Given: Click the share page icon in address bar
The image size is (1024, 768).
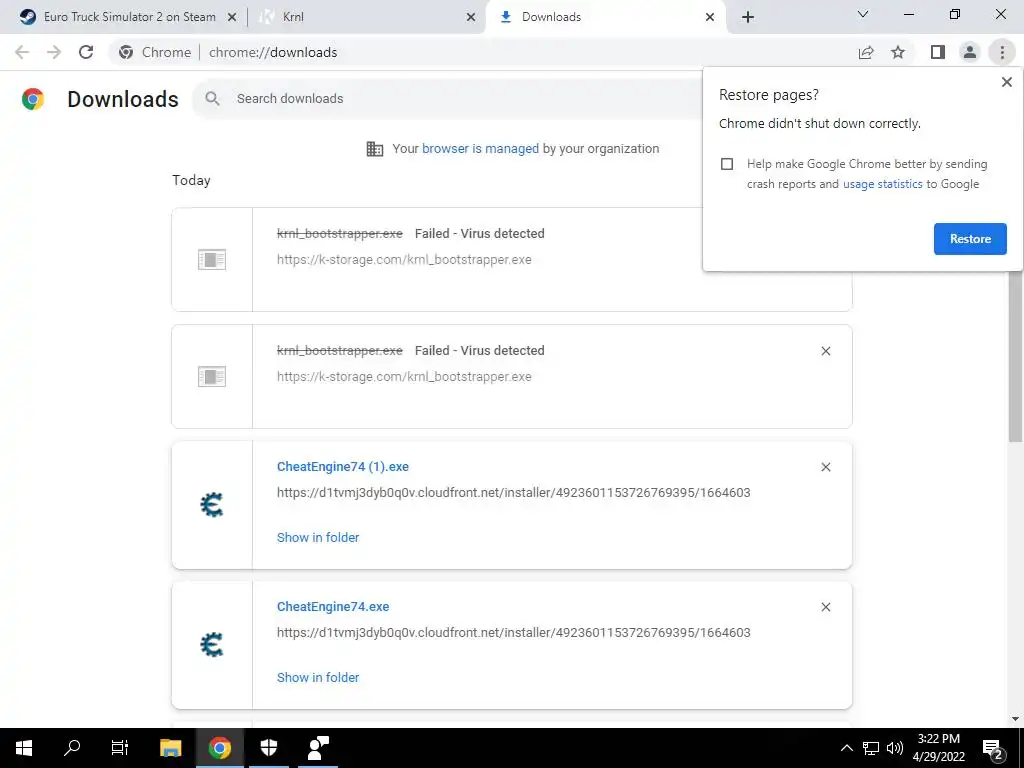Looking at the screenshot, I should pyautogui.click(x=866, y=52).
